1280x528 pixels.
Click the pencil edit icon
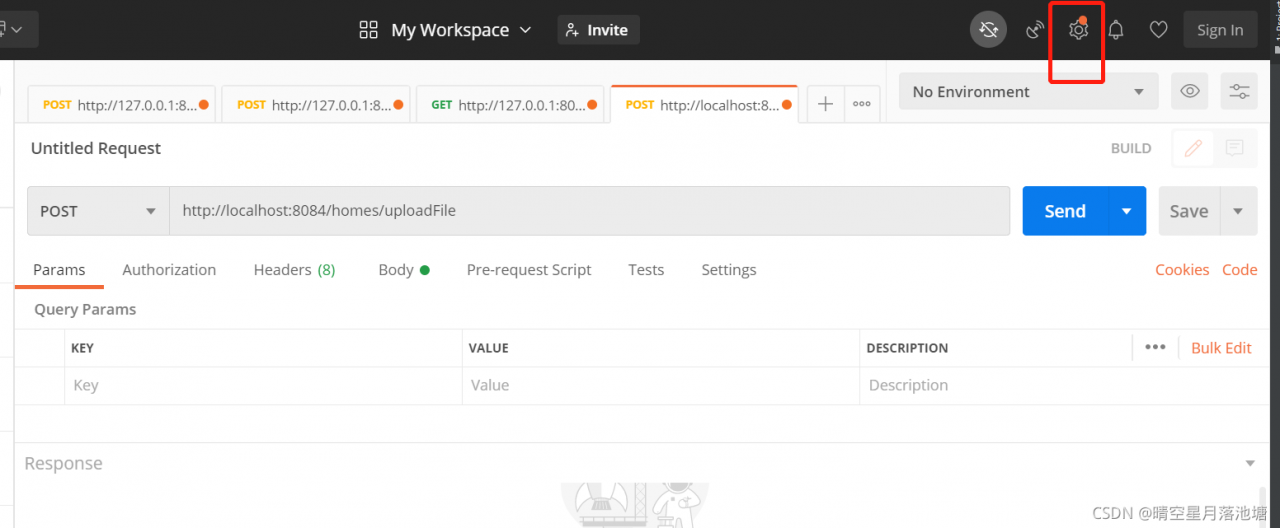click(1193, 148)
